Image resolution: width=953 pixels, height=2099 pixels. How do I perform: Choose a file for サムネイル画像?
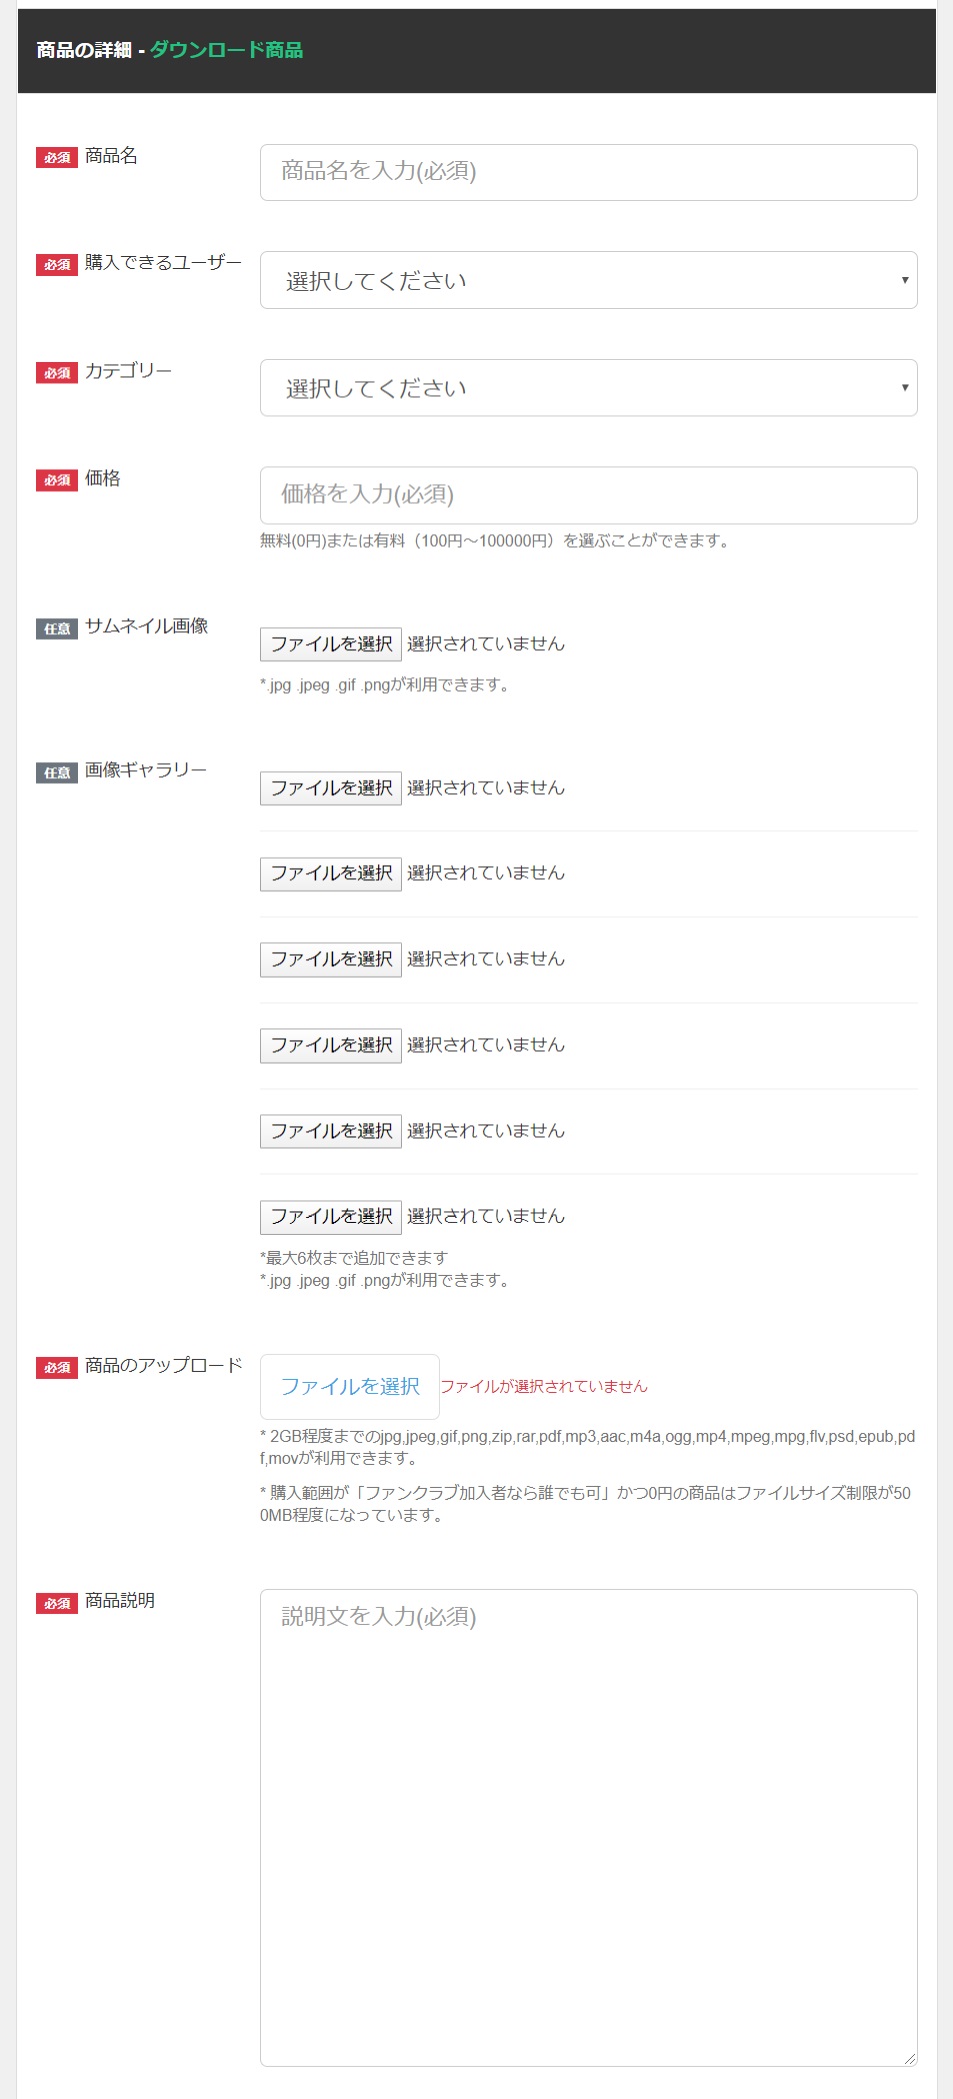[331, 644]
